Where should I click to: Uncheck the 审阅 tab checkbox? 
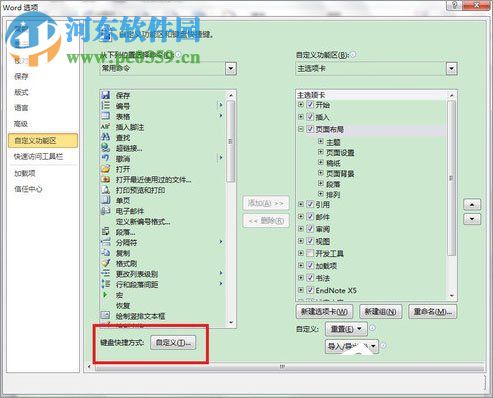pos(310,229)
